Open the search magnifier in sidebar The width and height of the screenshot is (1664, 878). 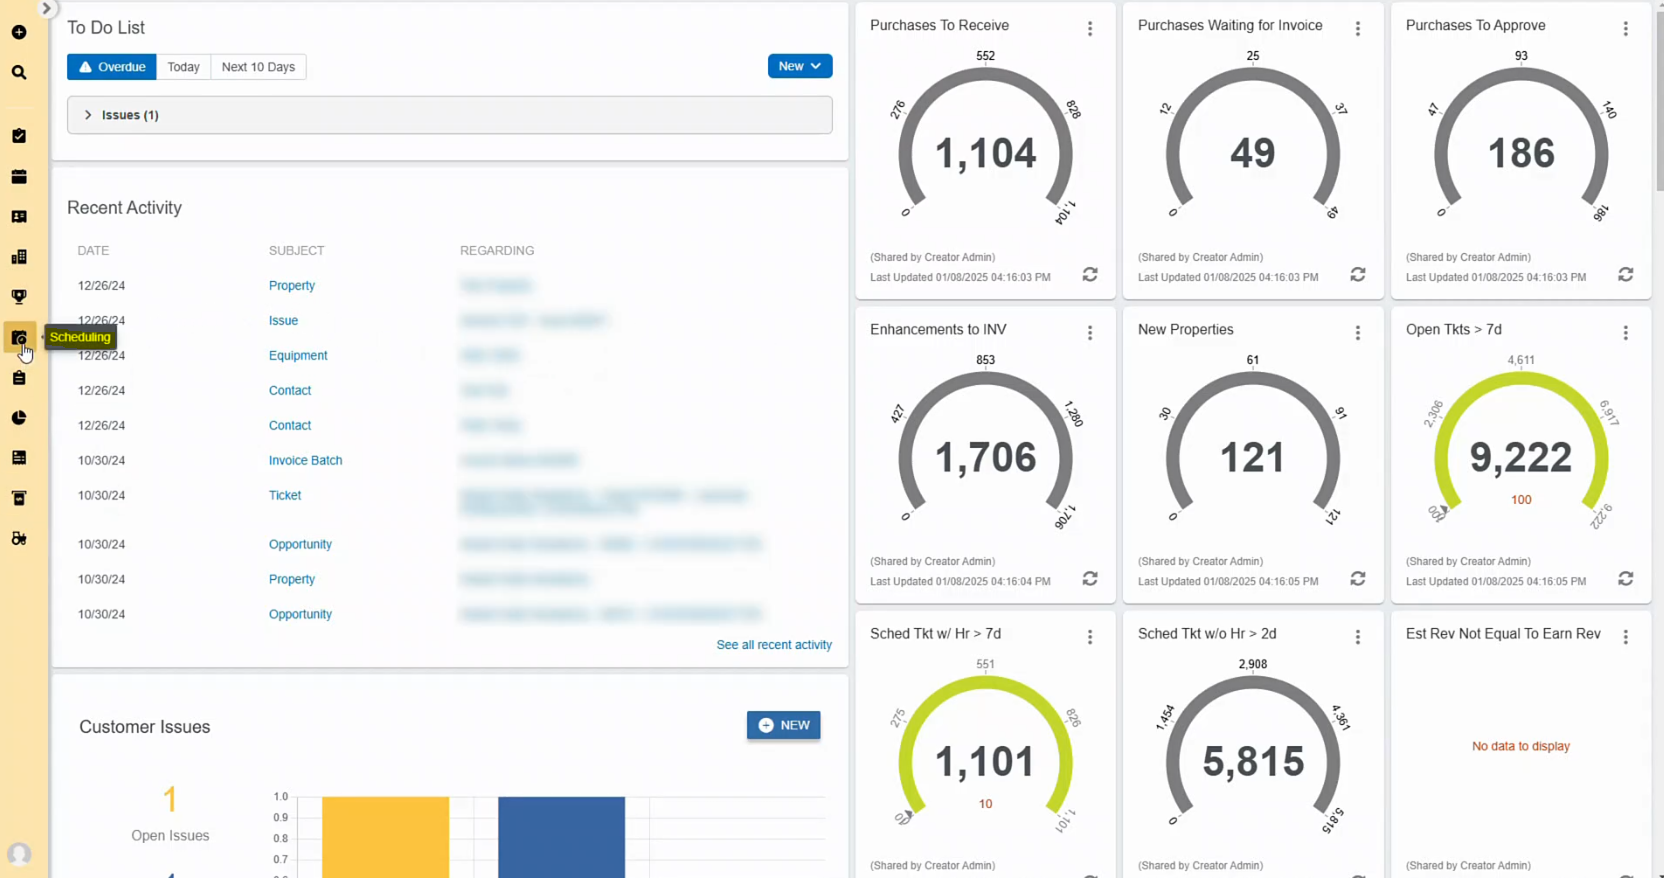point(19,72)
